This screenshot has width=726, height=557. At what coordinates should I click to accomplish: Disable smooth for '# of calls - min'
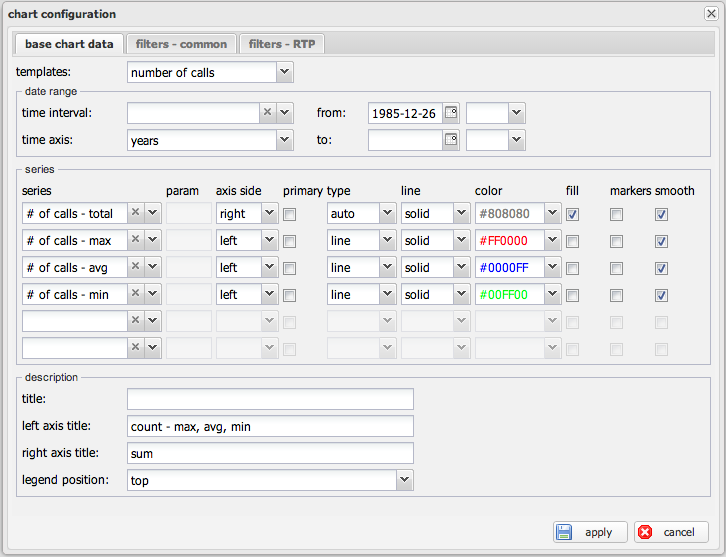pos(661,295)
